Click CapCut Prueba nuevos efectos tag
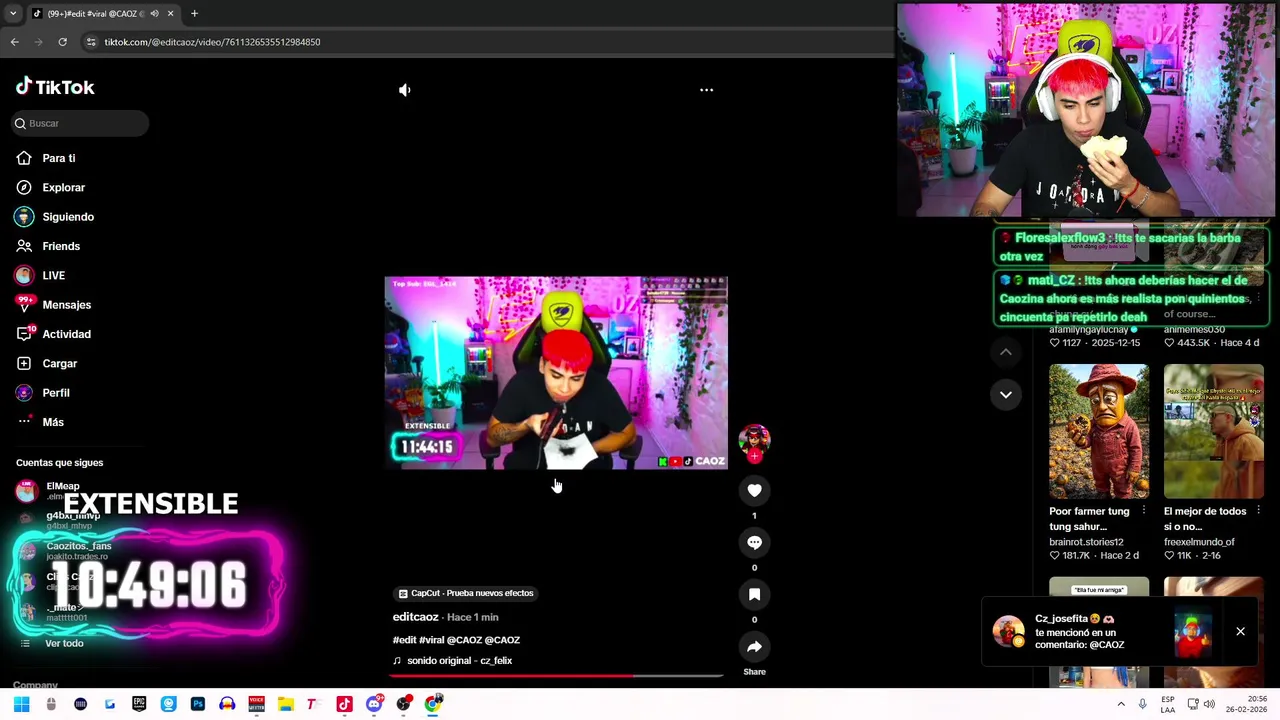 pos(466,593)
